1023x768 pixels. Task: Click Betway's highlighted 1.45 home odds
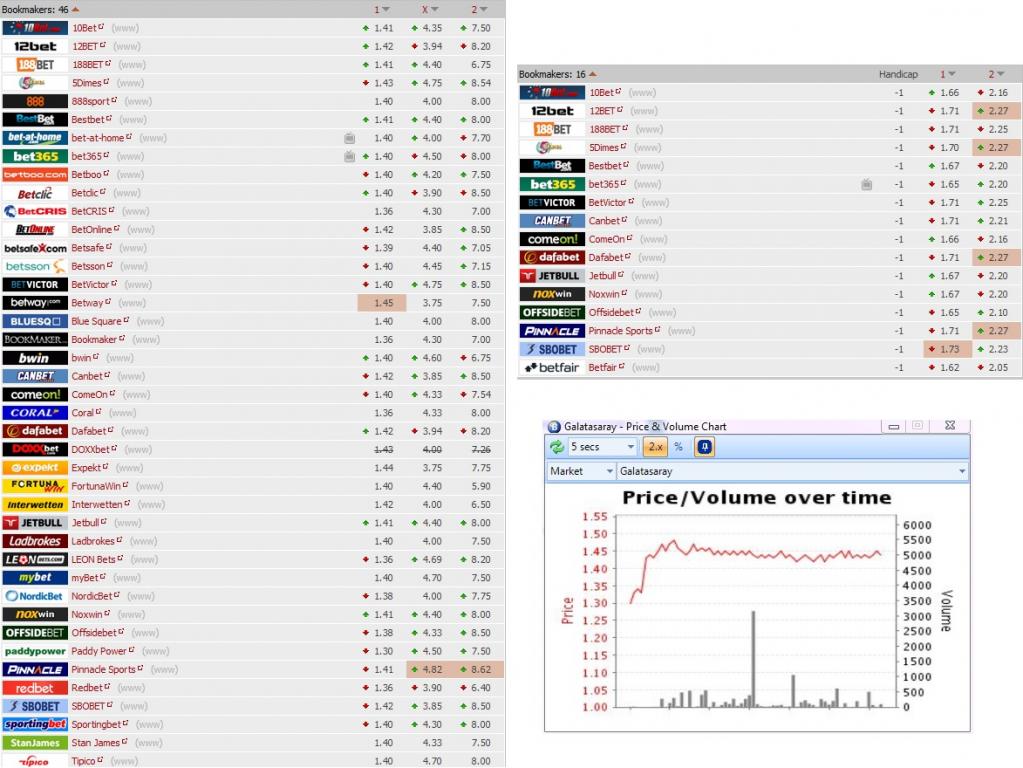point(382,303)
